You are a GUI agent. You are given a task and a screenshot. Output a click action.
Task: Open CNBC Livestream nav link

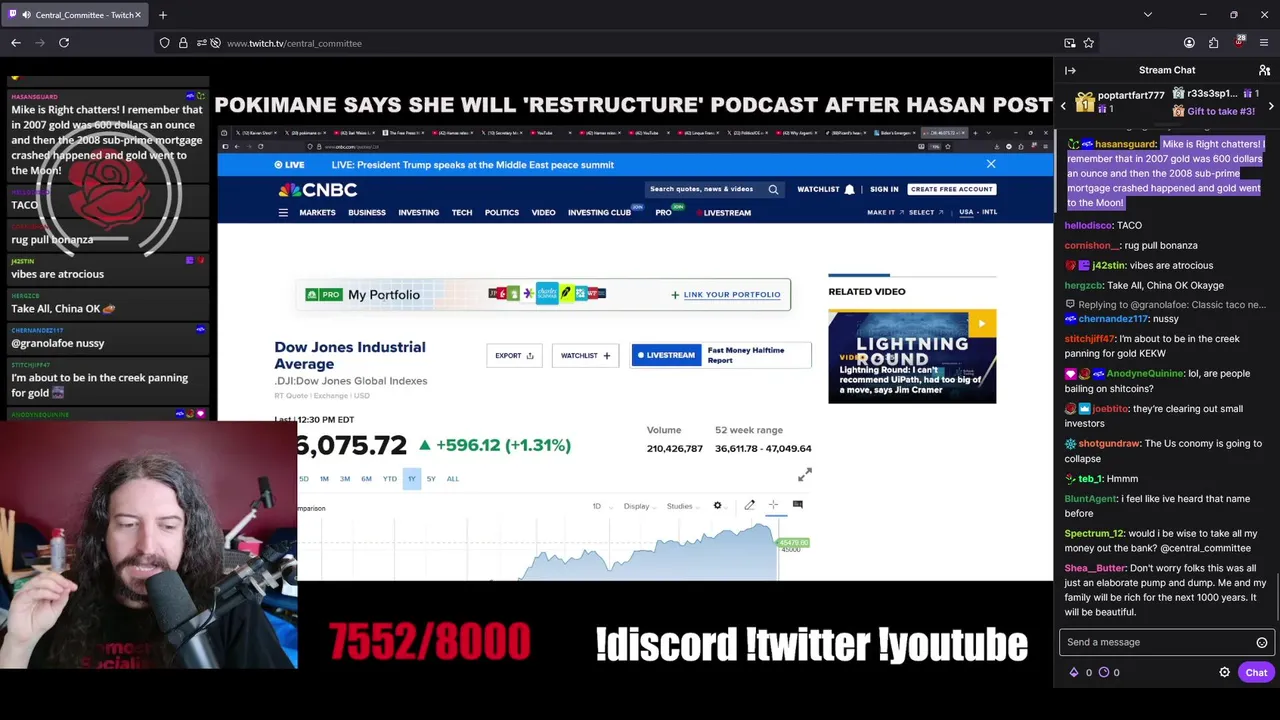[722, 213]
